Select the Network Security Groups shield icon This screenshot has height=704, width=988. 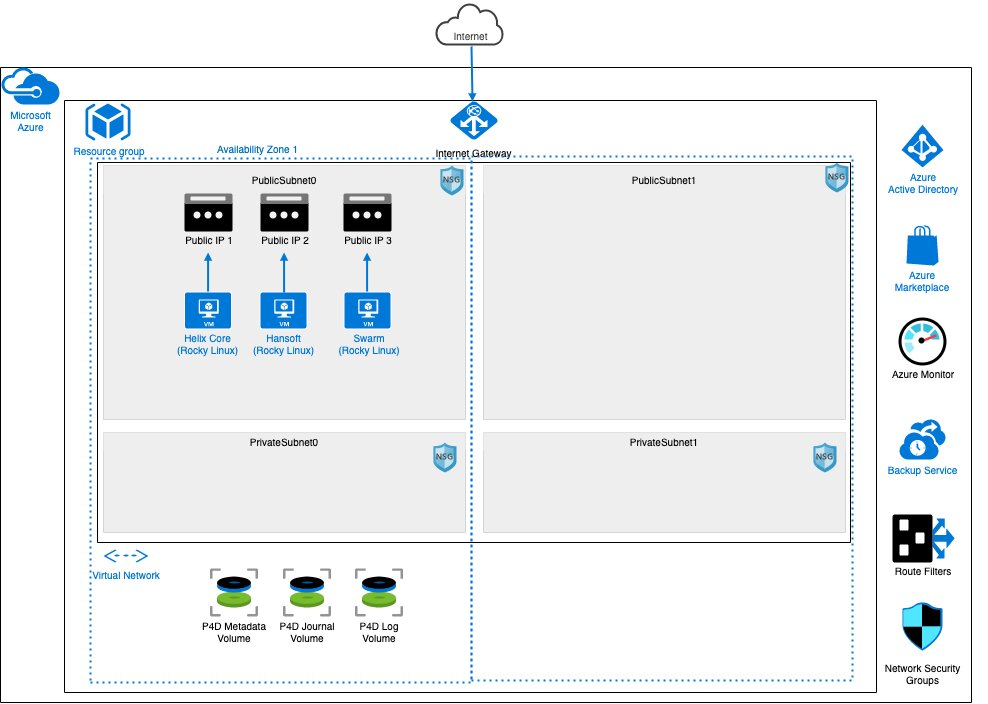[922, 627]
